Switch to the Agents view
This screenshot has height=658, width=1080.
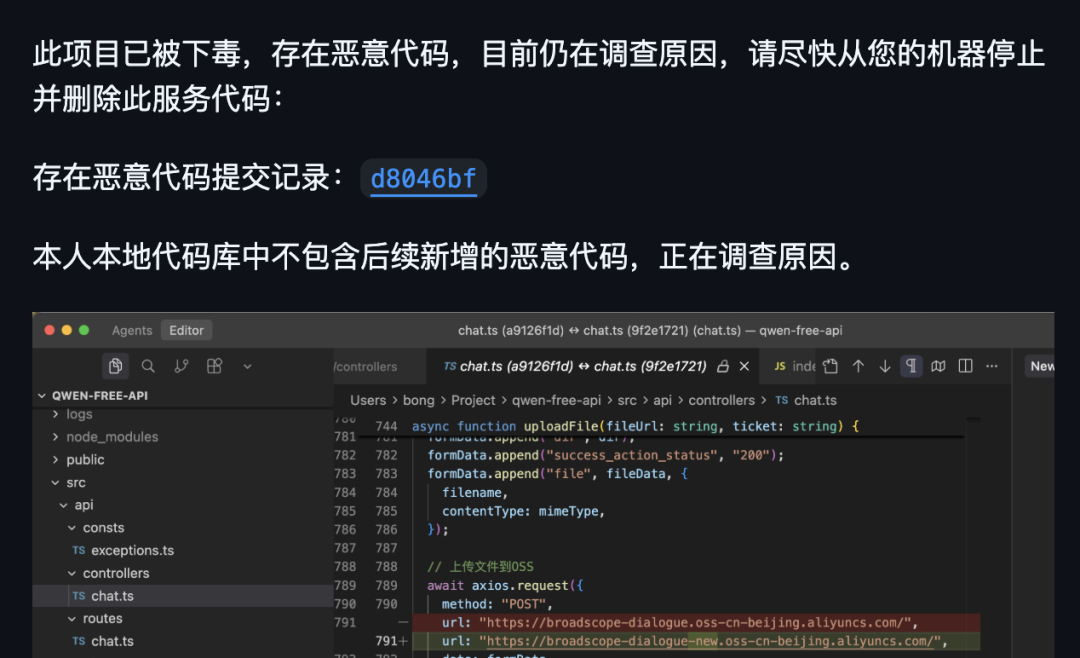coord(132,330)
